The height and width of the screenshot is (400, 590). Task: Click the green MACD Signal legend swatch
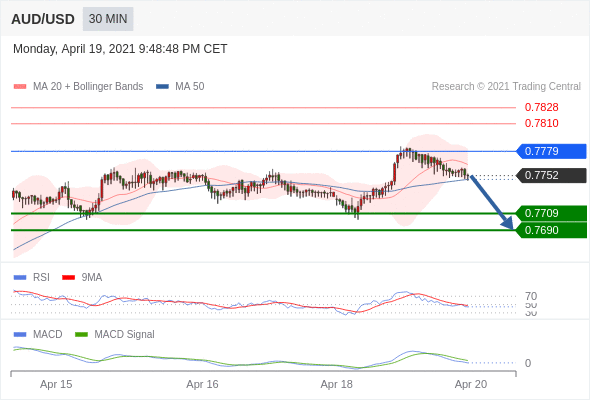81,335
